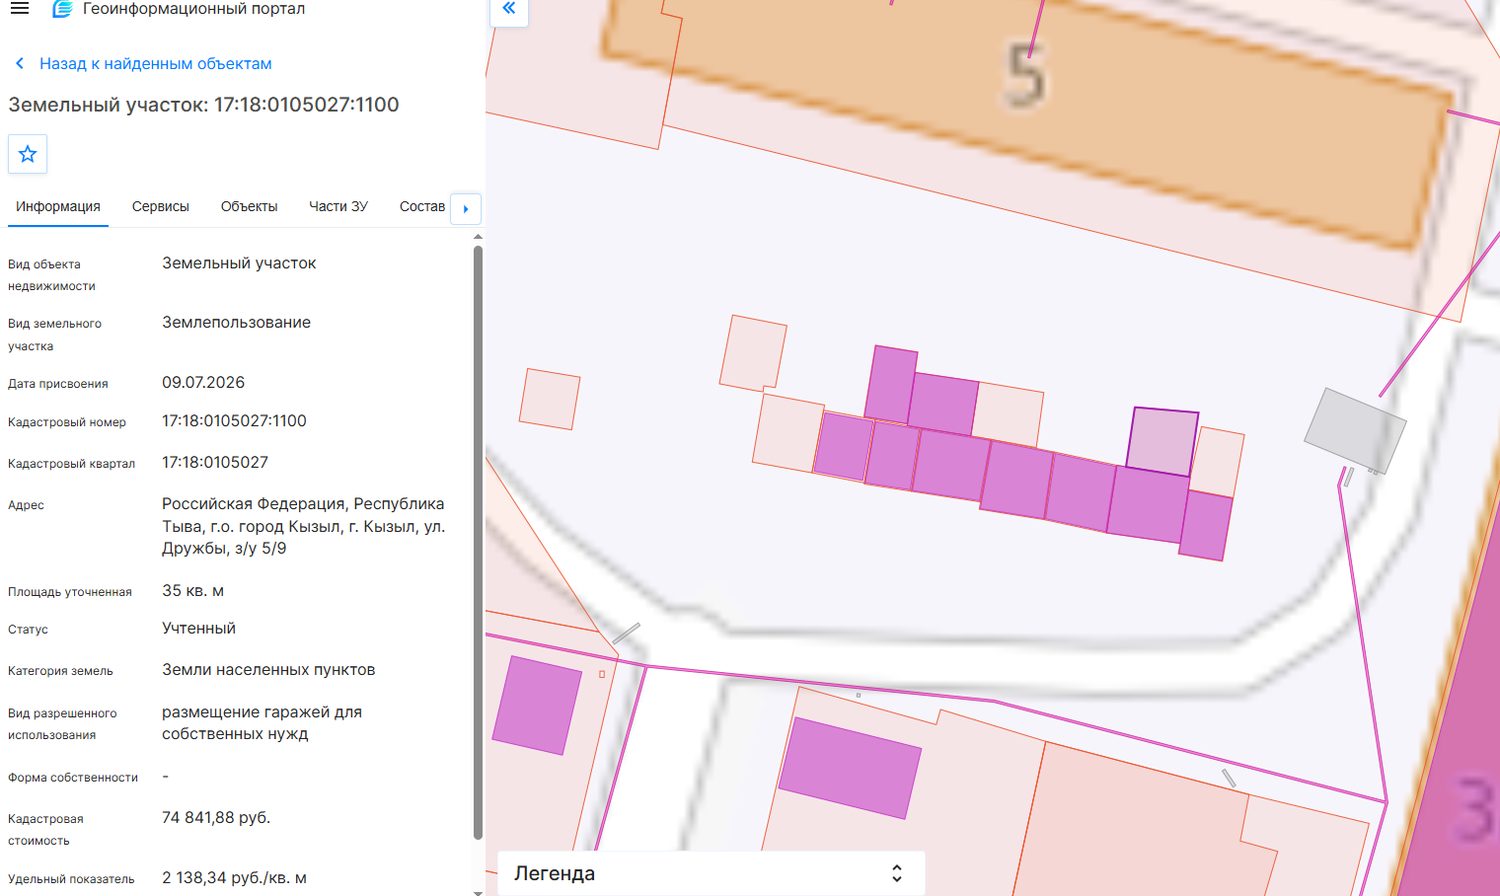The image size is (1500, 896).
Task: Add the land plot to favorites with the star
Action: click(28, 154)
